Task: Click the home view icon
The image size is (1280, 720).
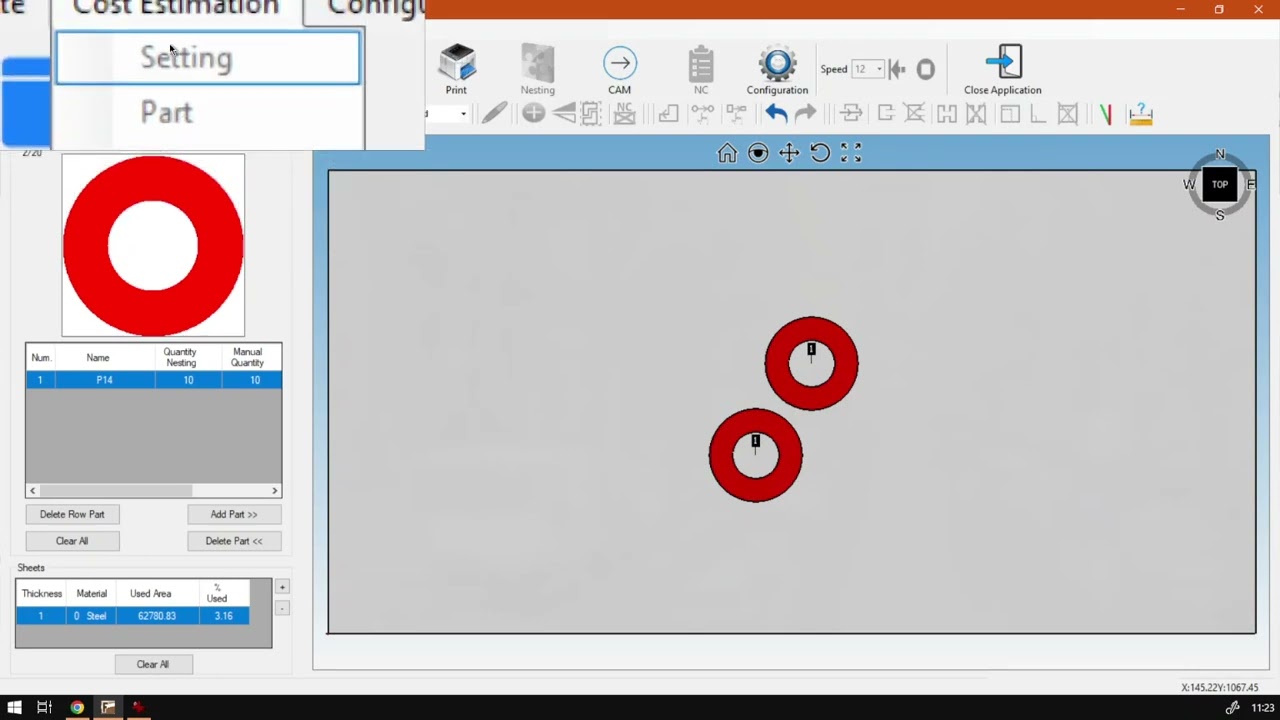Action: coord(727,153)
